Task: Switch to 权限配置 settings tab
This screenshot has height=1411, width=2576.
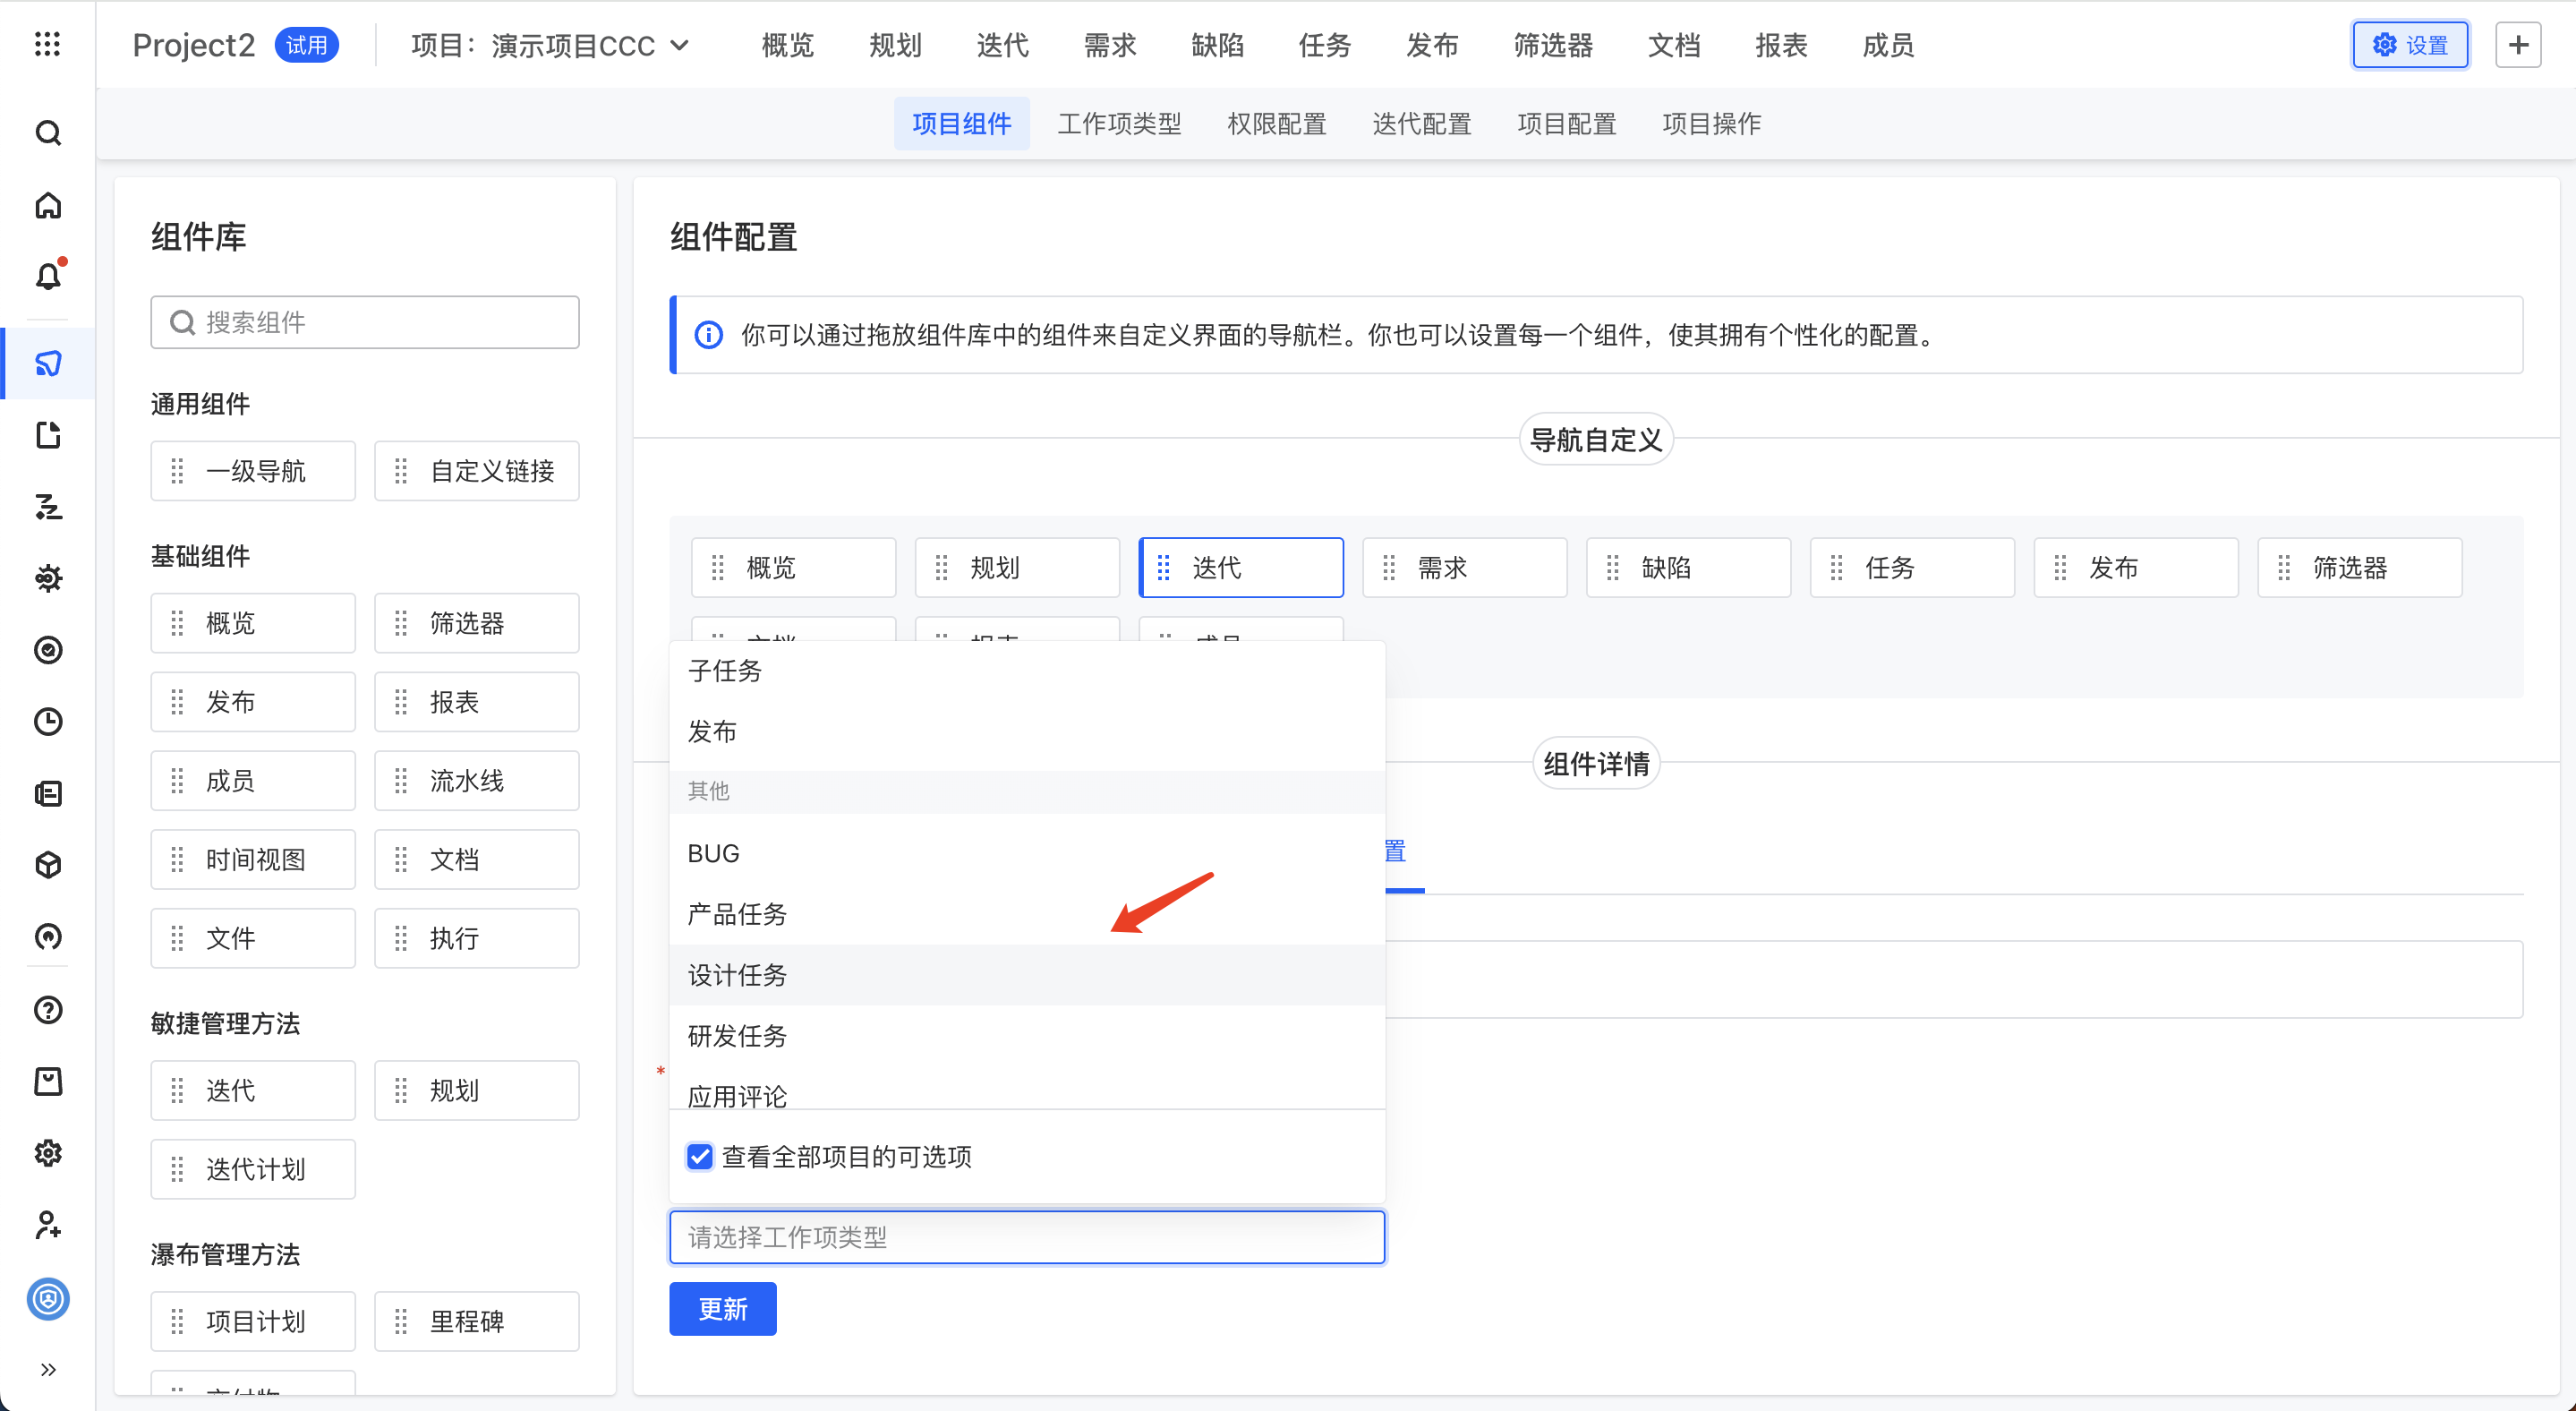Action: pos(1276,124)
